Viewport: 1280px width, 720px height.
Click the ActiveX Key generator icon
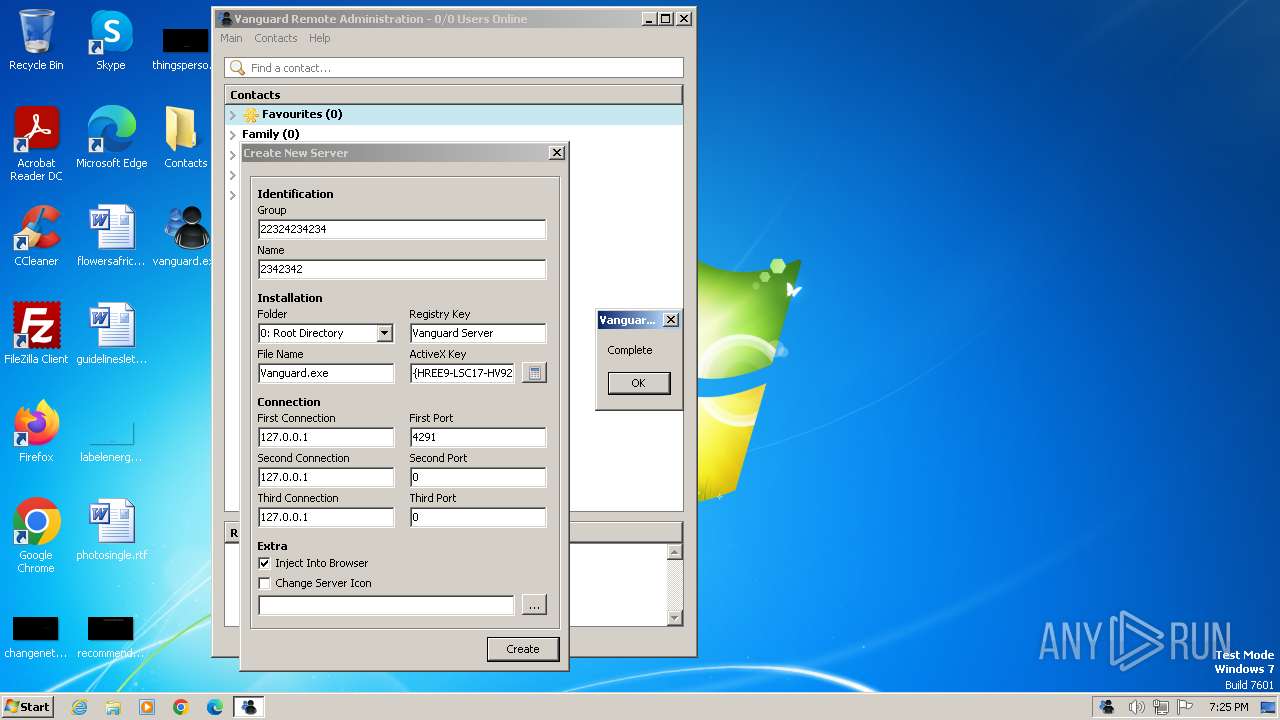pyautogui.click(x=534, y=373)
